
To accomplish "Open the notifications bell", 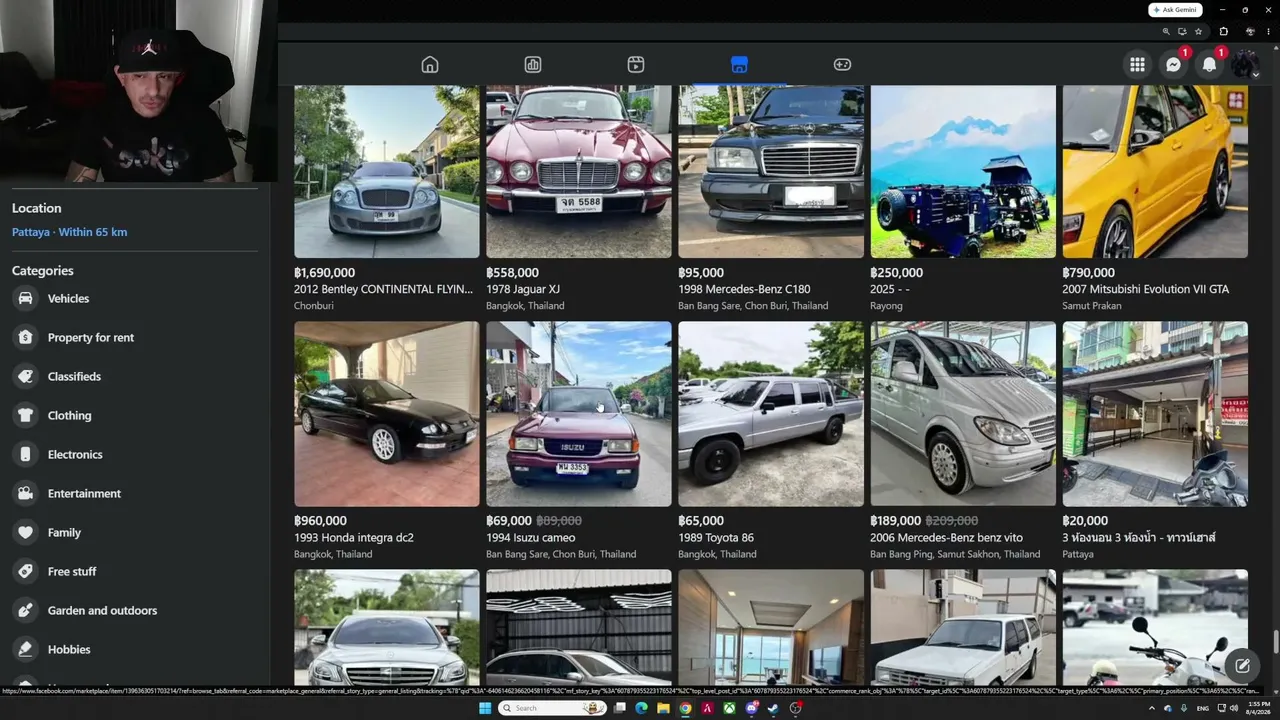I will point(1209,65).
